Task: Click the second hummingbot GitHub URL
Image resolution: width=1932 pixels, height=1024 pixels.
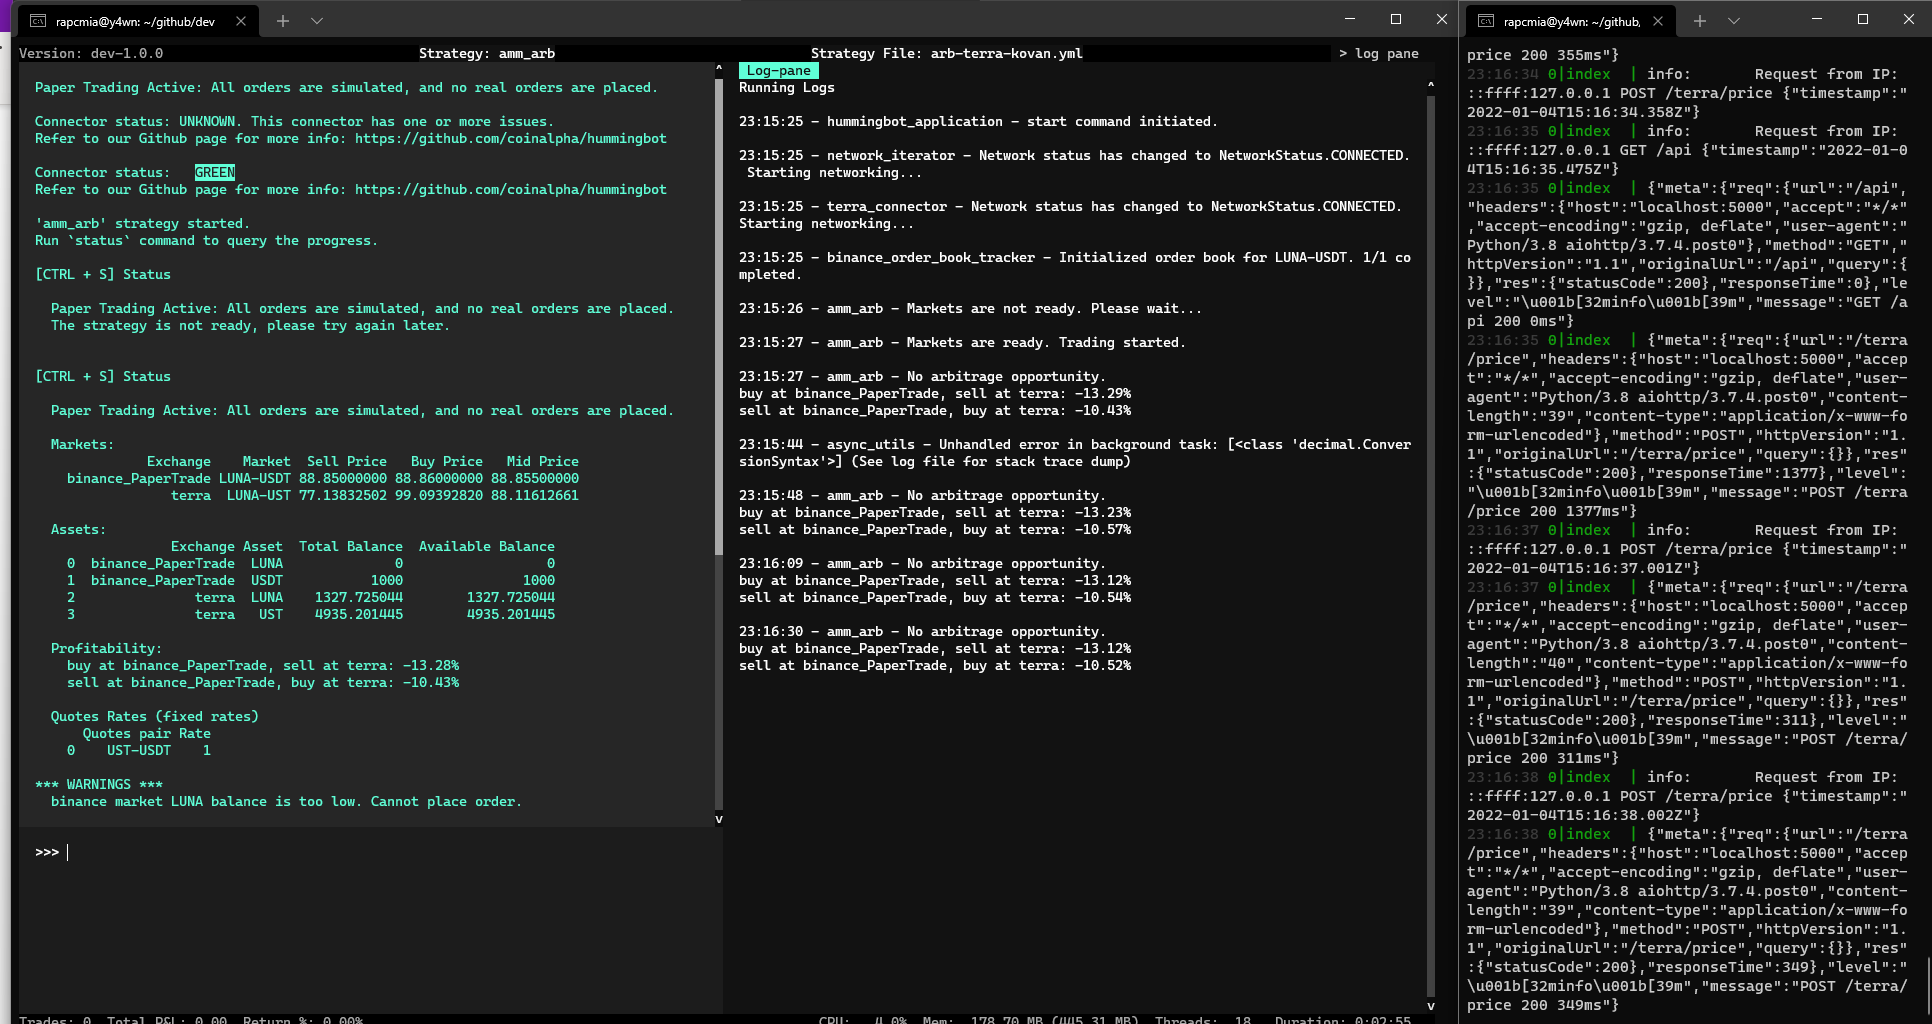Action: pyautogui.click(x=510, y=189)
